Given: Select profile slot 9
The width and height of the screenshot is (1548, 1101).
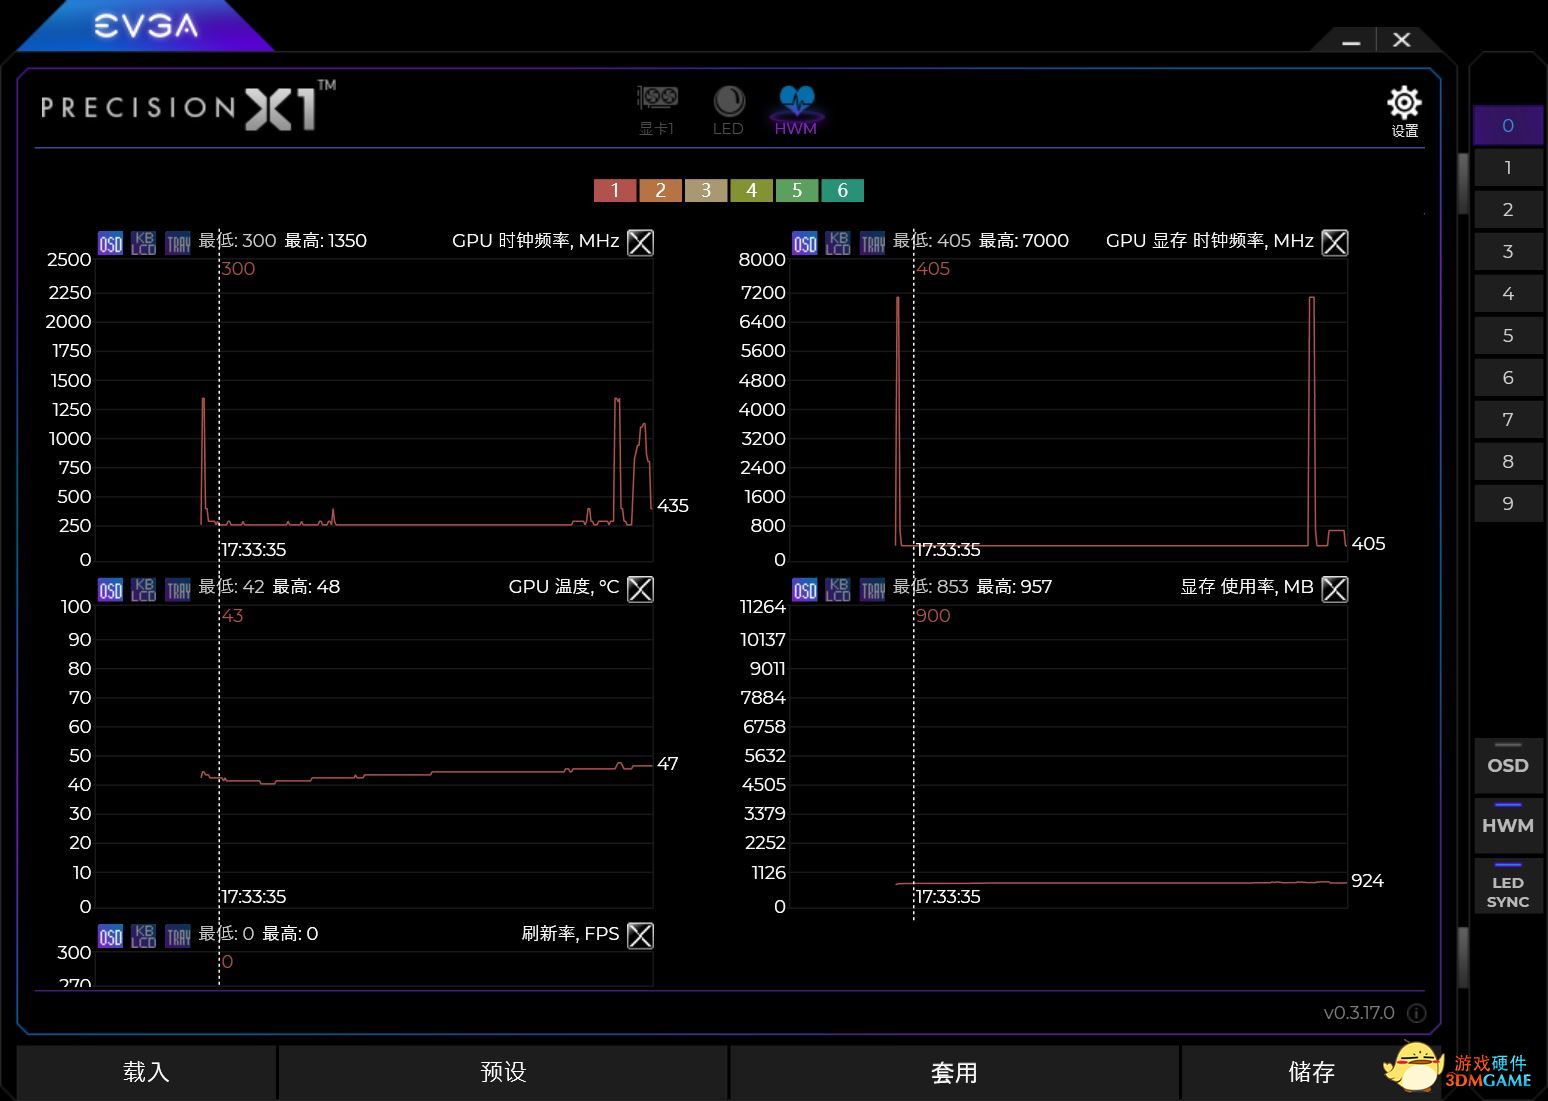Looking at the screenshot, I should tap(1508, 504).
